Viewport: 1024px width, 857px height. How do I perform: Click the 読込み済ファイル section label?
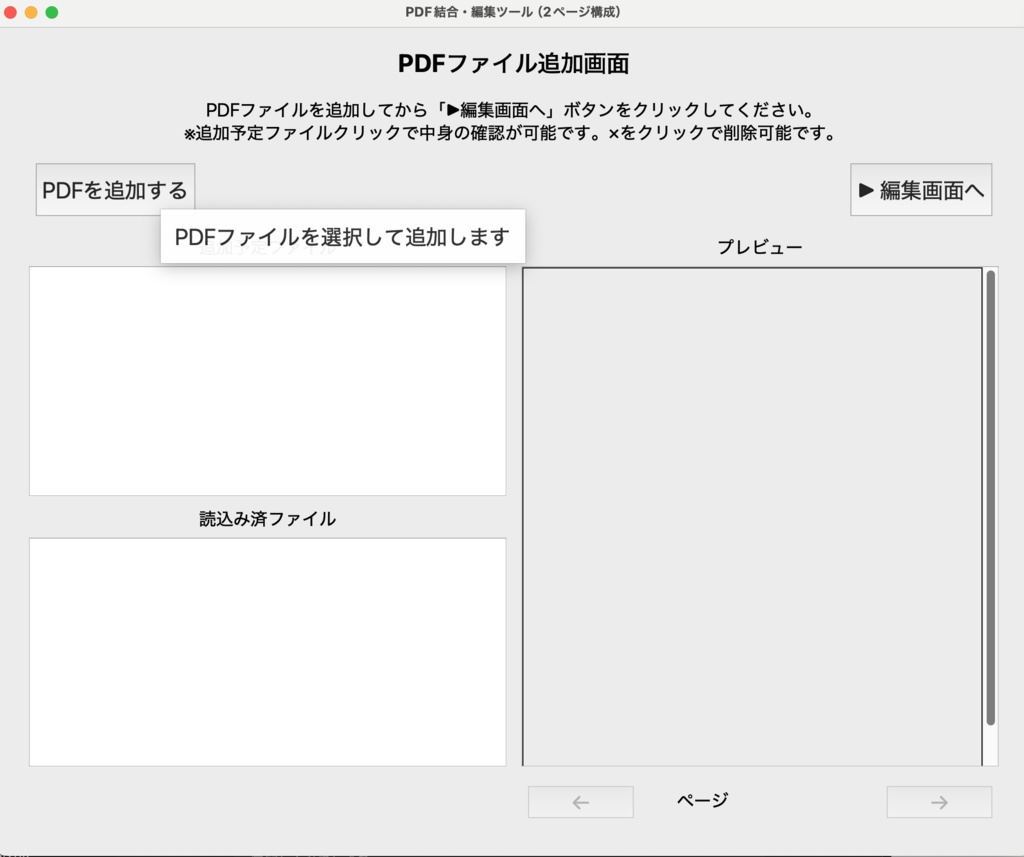point(267,519)
